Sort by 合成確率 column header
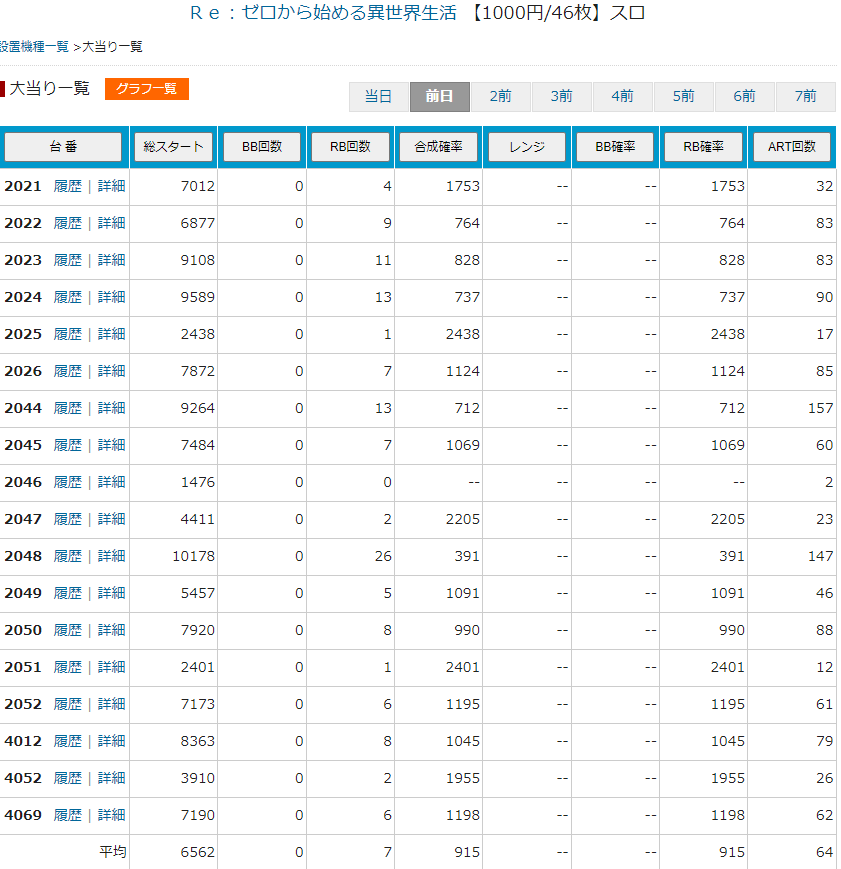This screenshot has width=841, height=869. [x=438, y=147]
